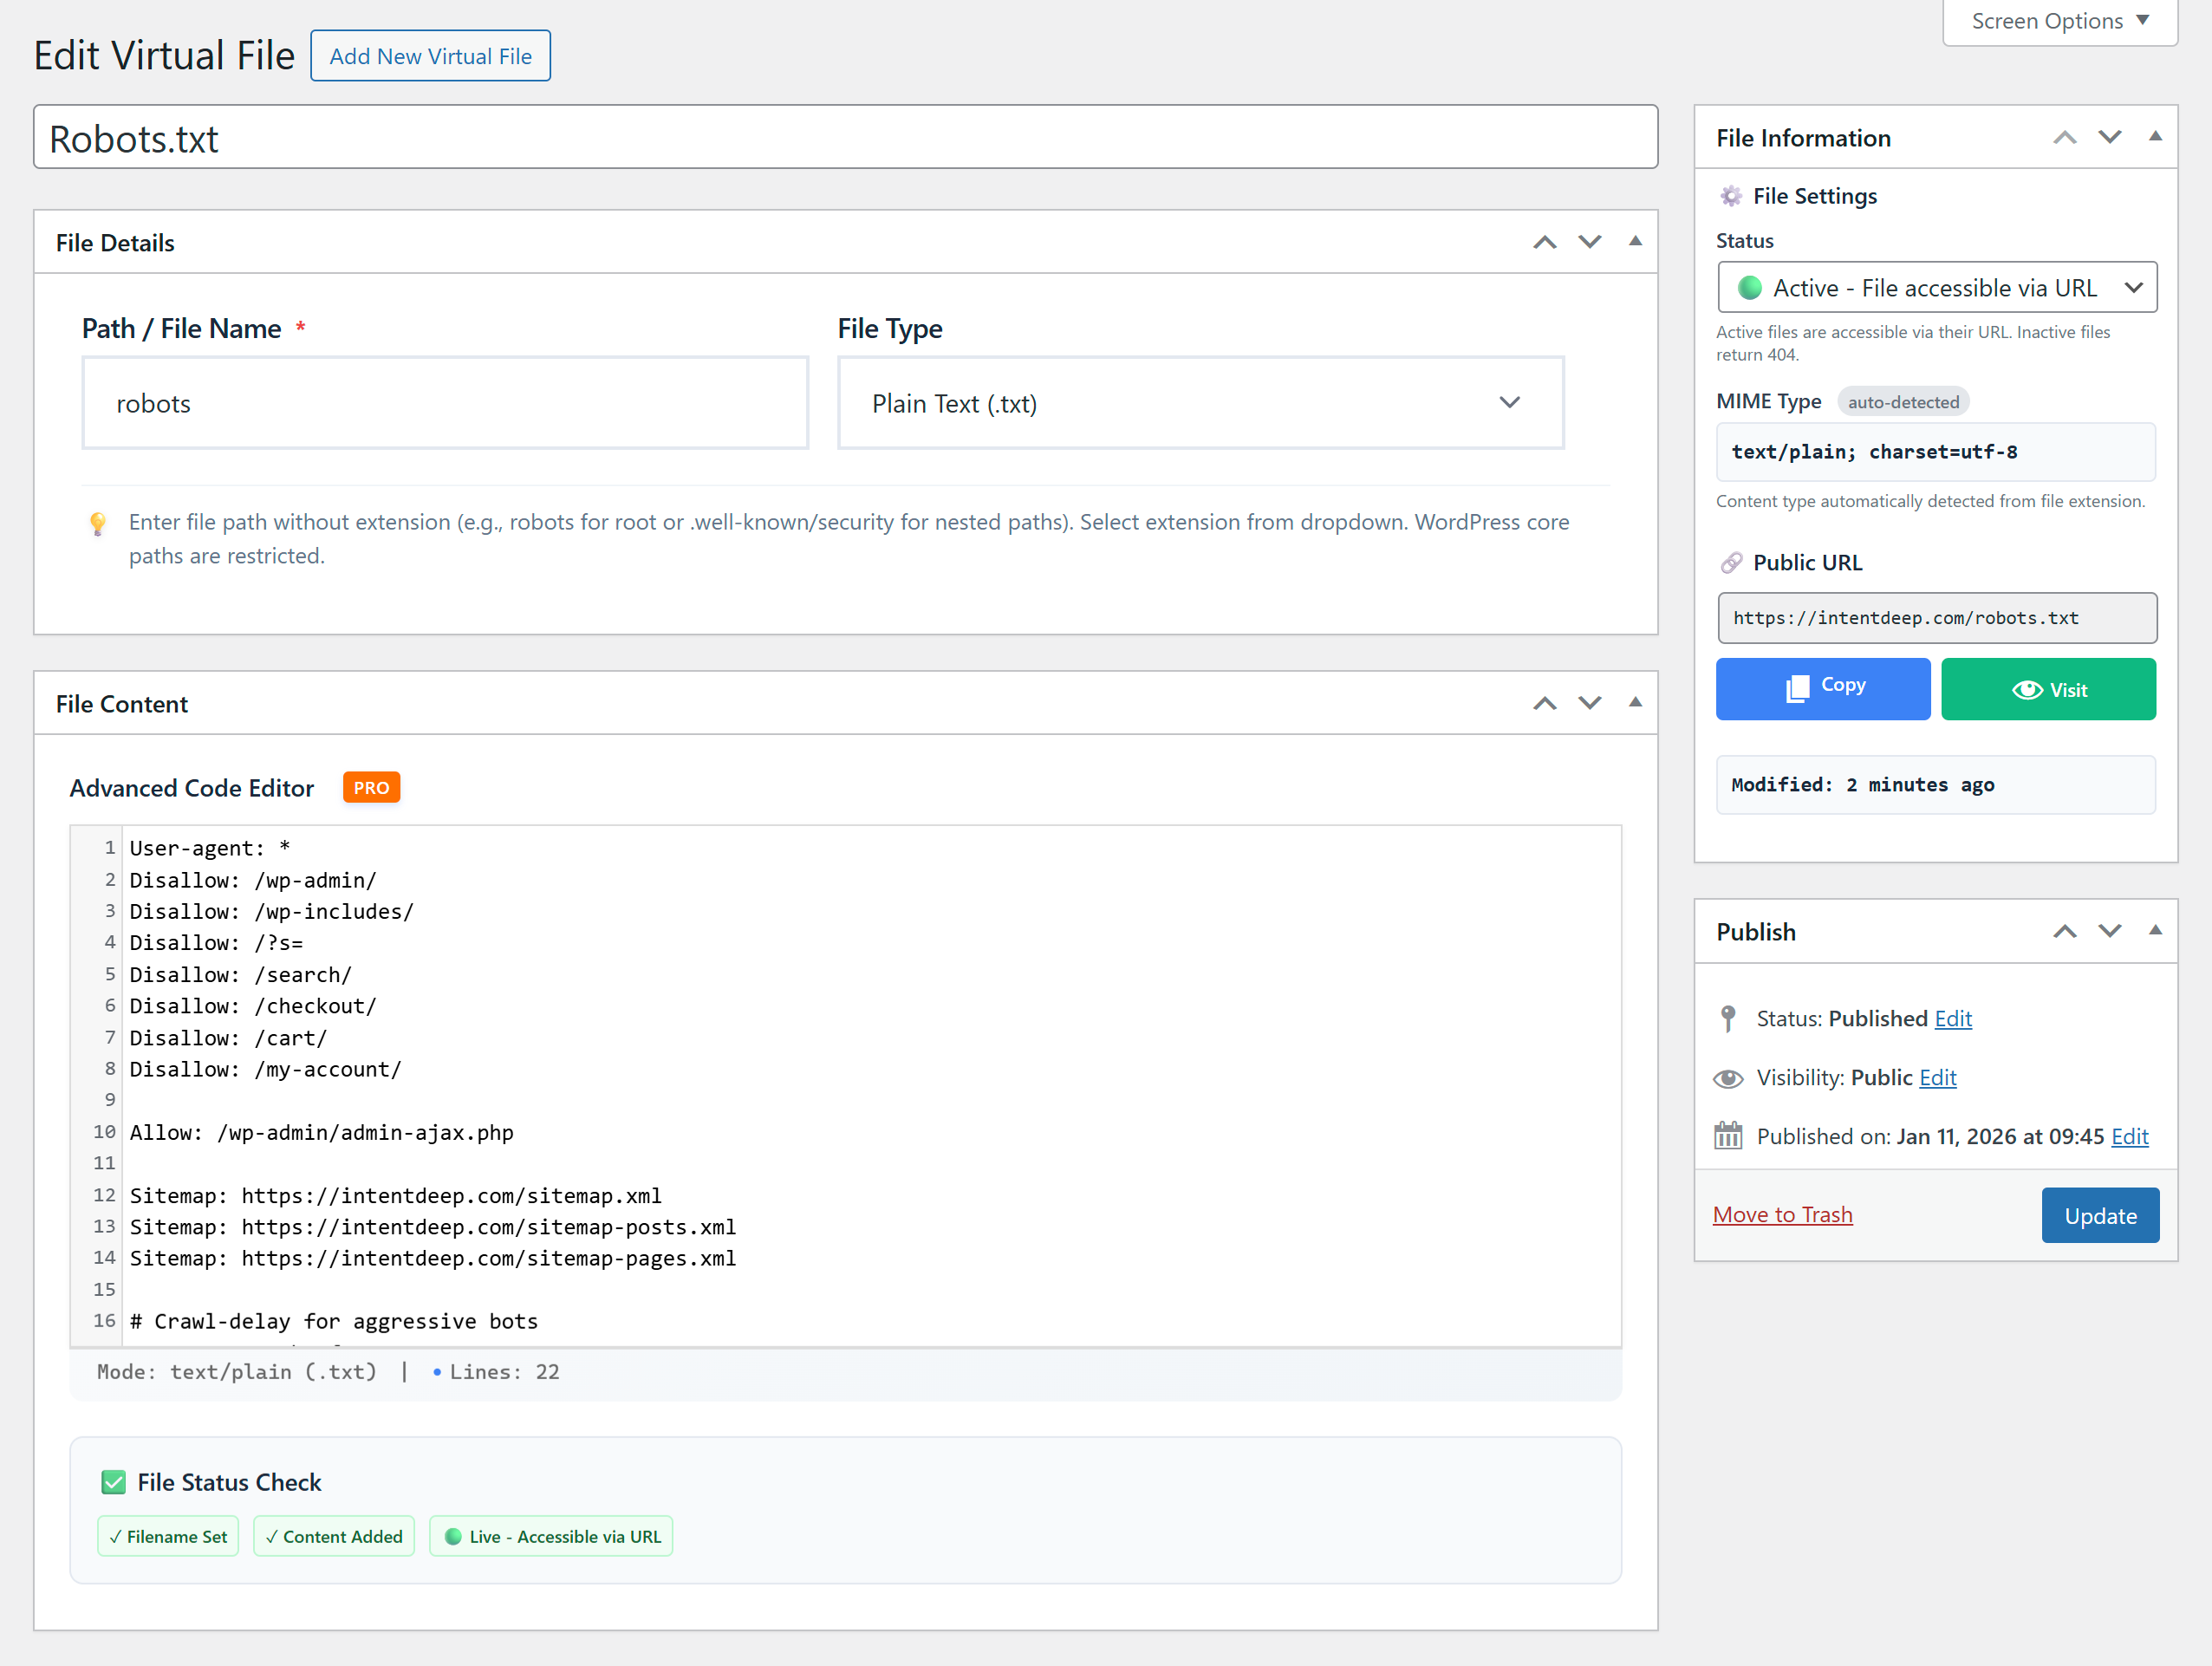
Task: Click the Public URL link icon
Action: pyautogui.click(x=1731, y=563)
